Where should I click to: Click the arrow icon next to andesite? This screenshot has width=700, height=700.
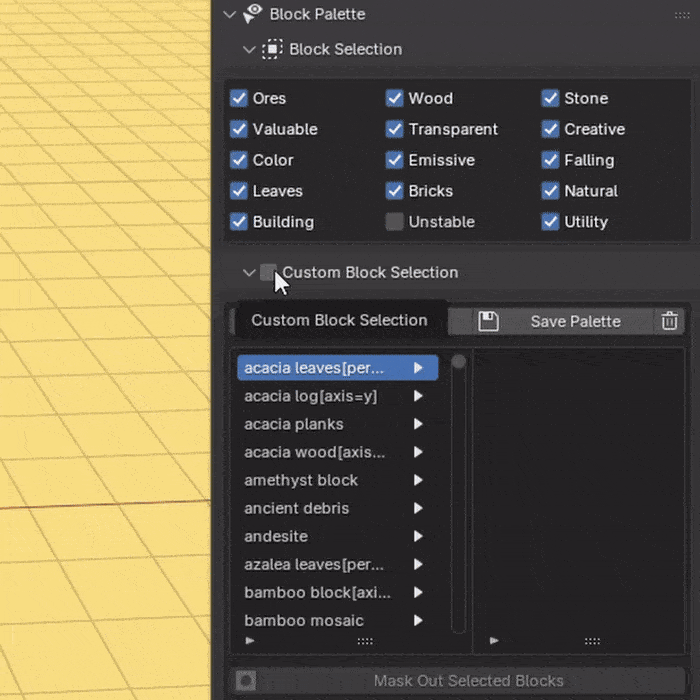pyautogui.click(x=418, y=536)
